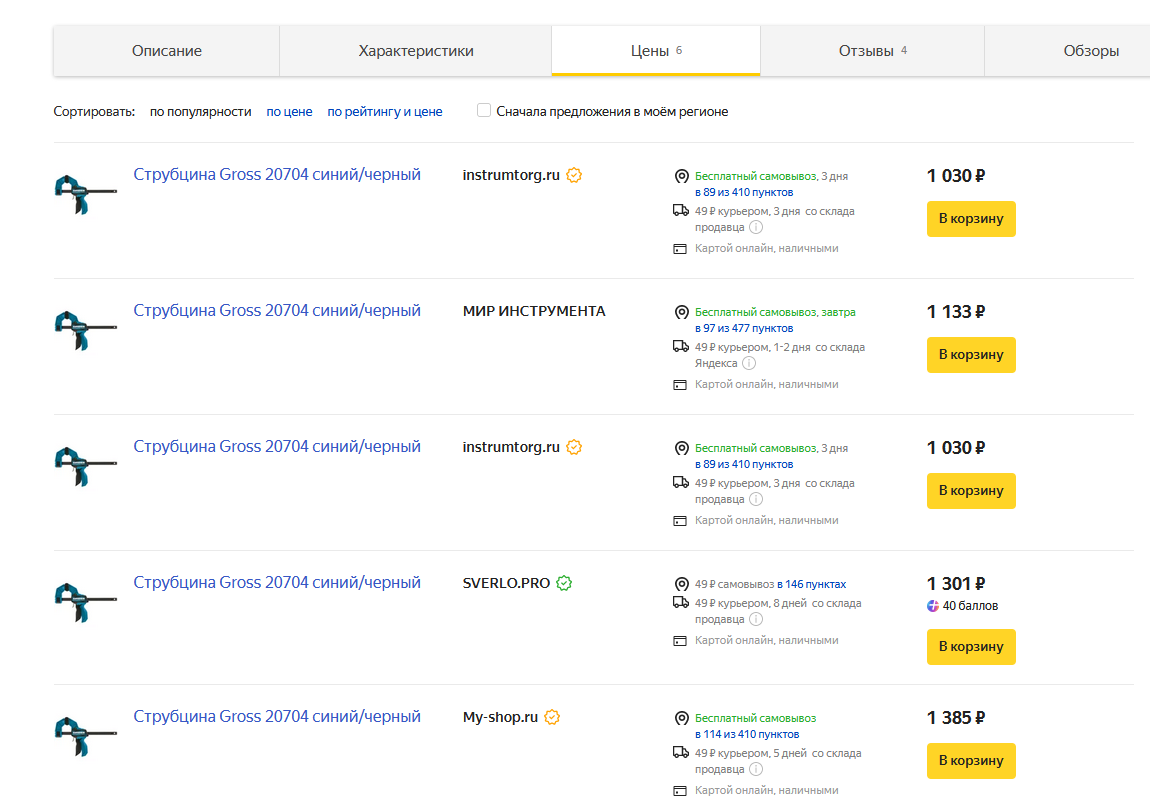Click the green verified badge beside SVERLO.PRO
The width and height of the screenshot is (1150, 807).
(564, 583)
